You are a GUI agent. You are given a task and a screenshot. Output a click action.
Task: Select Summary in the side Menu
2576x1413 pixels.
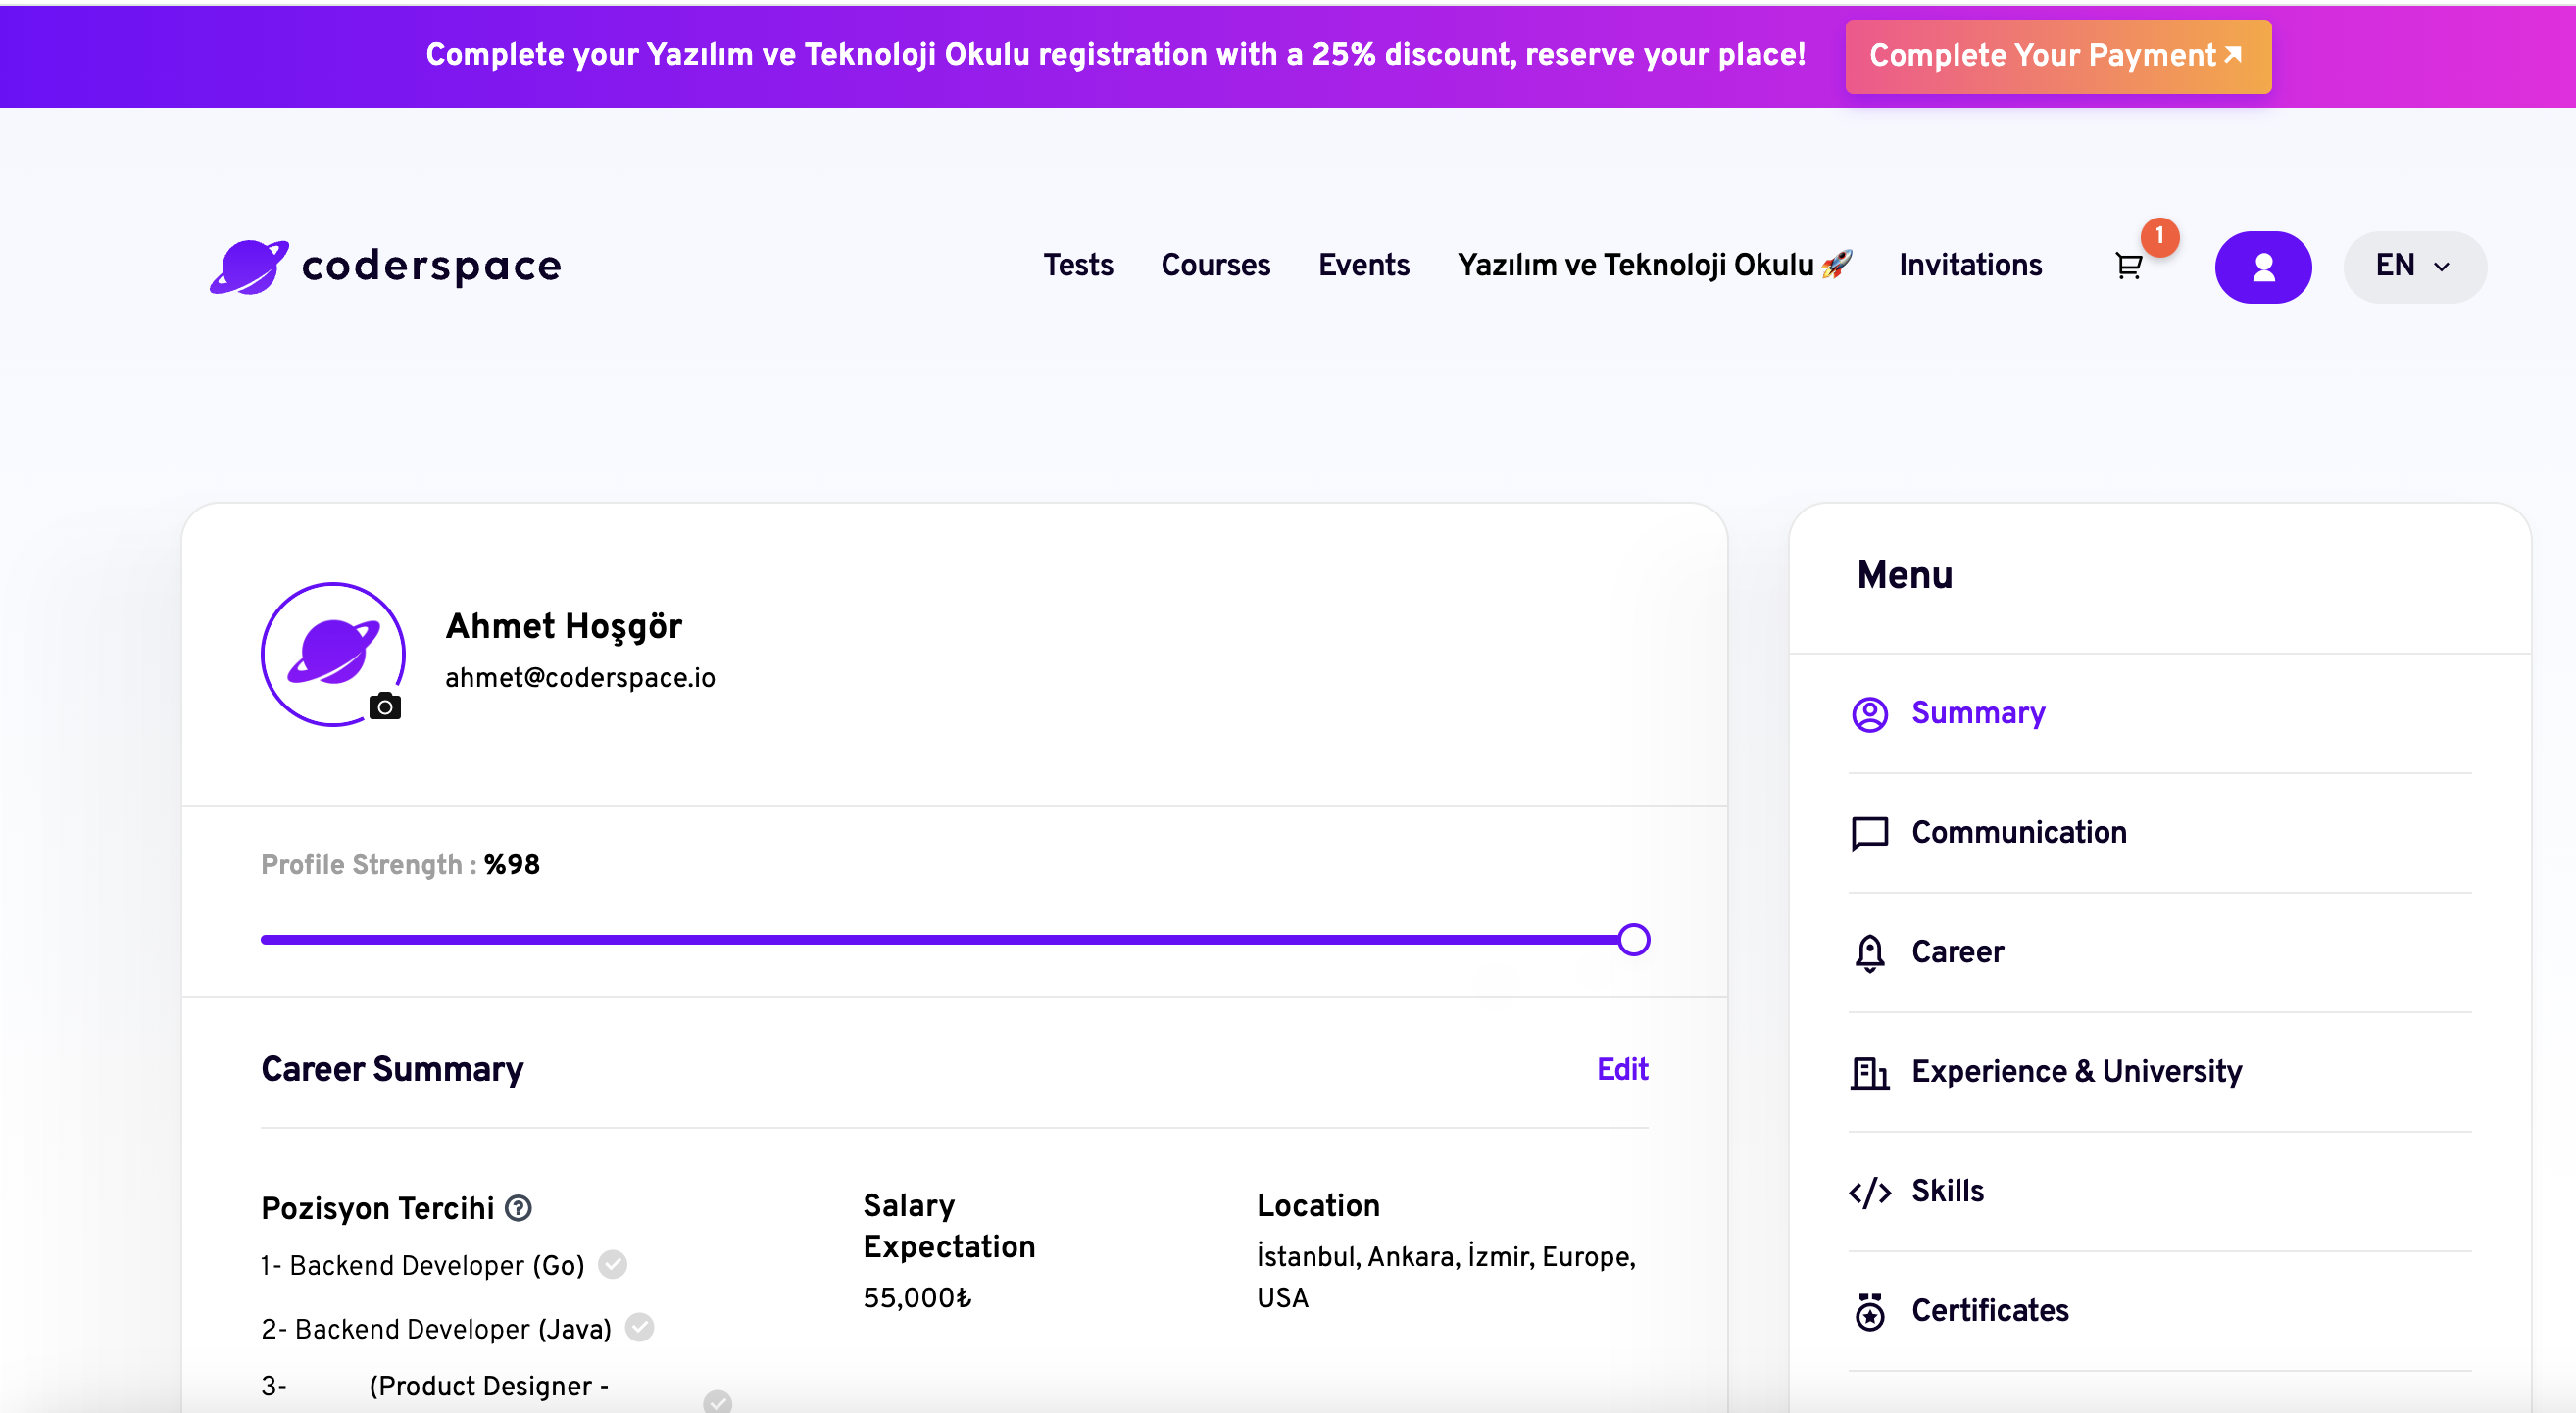(x=2160, y=714)
